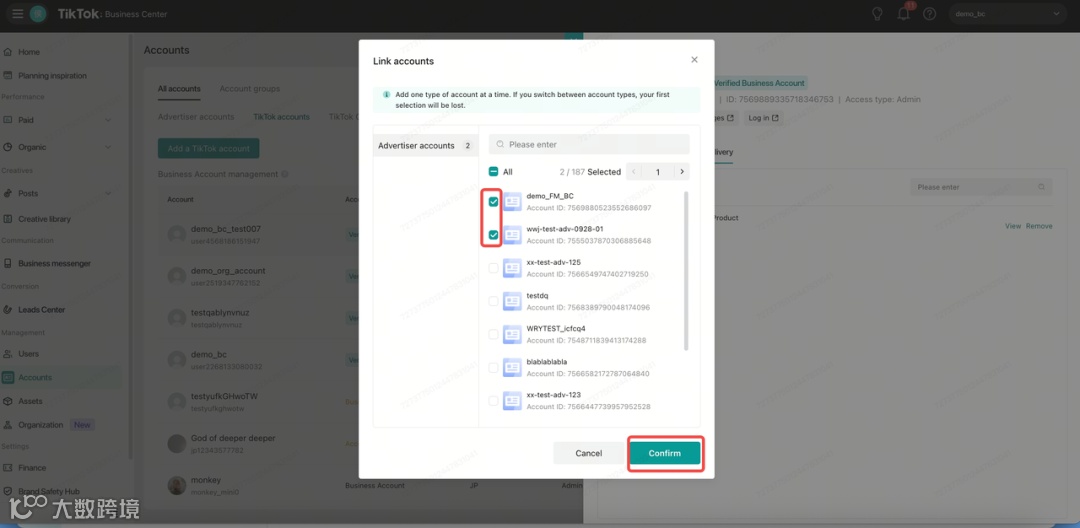Image resolution: width=1080 pixels, height=528 pixels.
Task: Click the Business Account management info icon
Action: point(284,175)
